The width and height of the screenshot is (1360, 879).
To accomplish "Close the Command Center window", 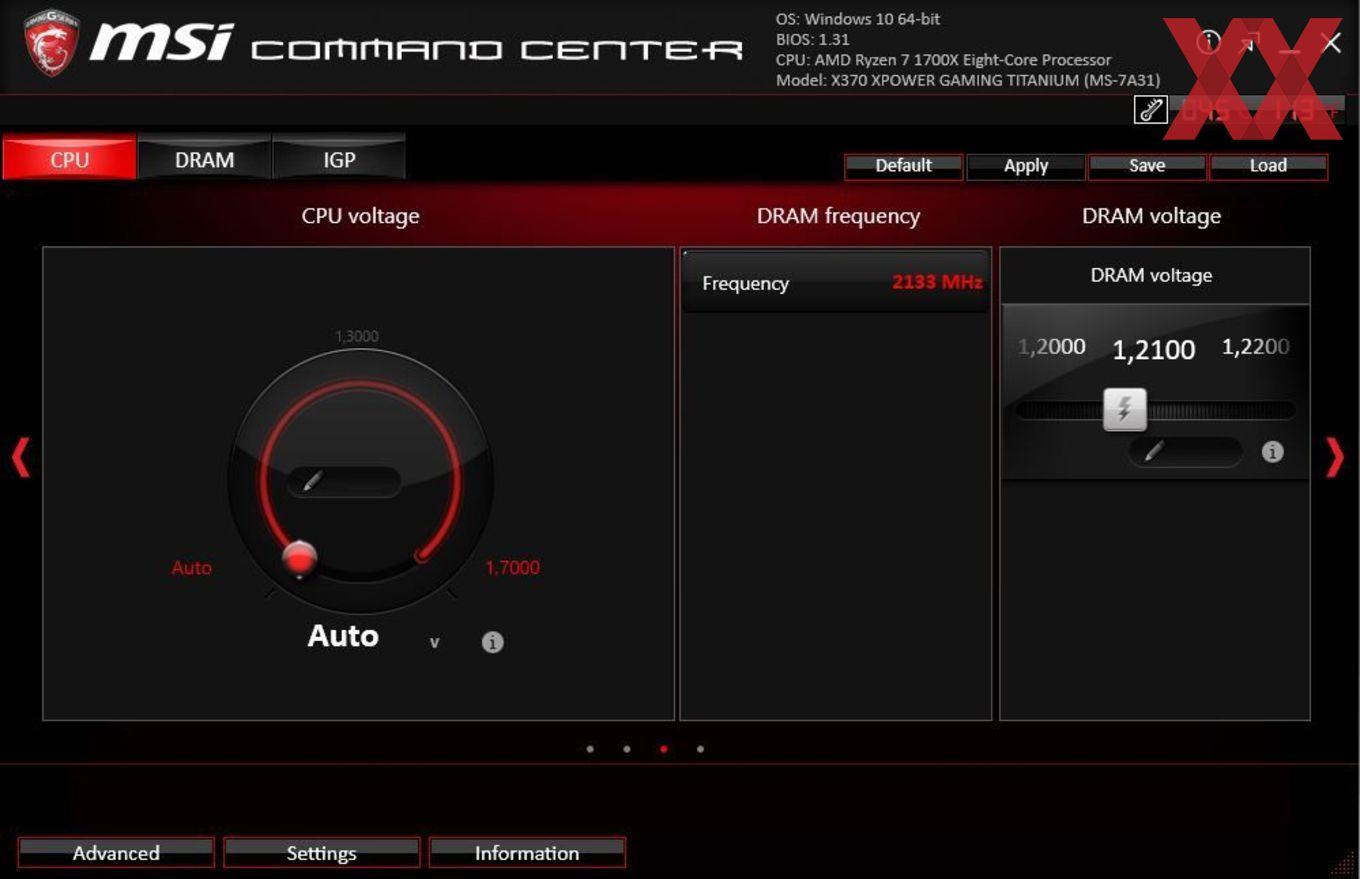I will tap(1331, 42).
